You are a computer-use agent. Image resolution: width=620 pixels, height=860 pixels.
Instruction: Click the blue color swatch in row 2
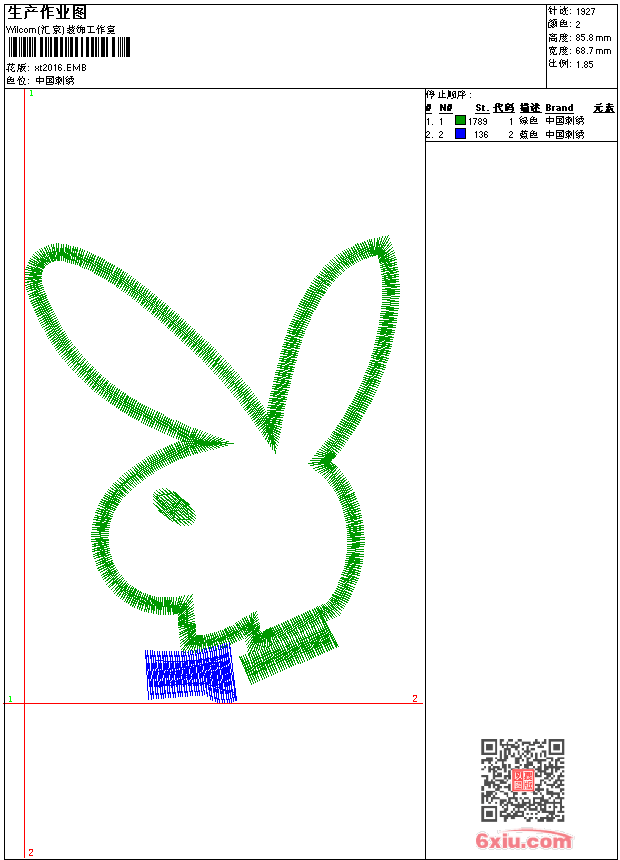pos(460,134)
